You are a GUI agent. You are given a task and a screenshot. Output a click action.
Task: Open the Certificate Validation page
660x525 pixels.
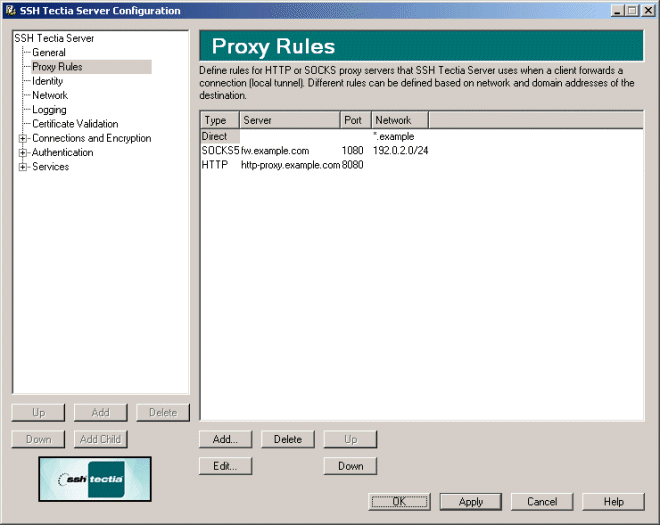click(75, 124)
